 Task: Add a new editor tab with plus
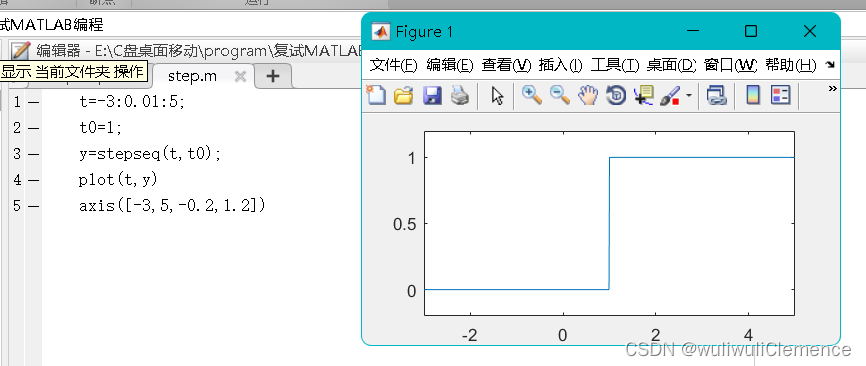pos(273,76)
